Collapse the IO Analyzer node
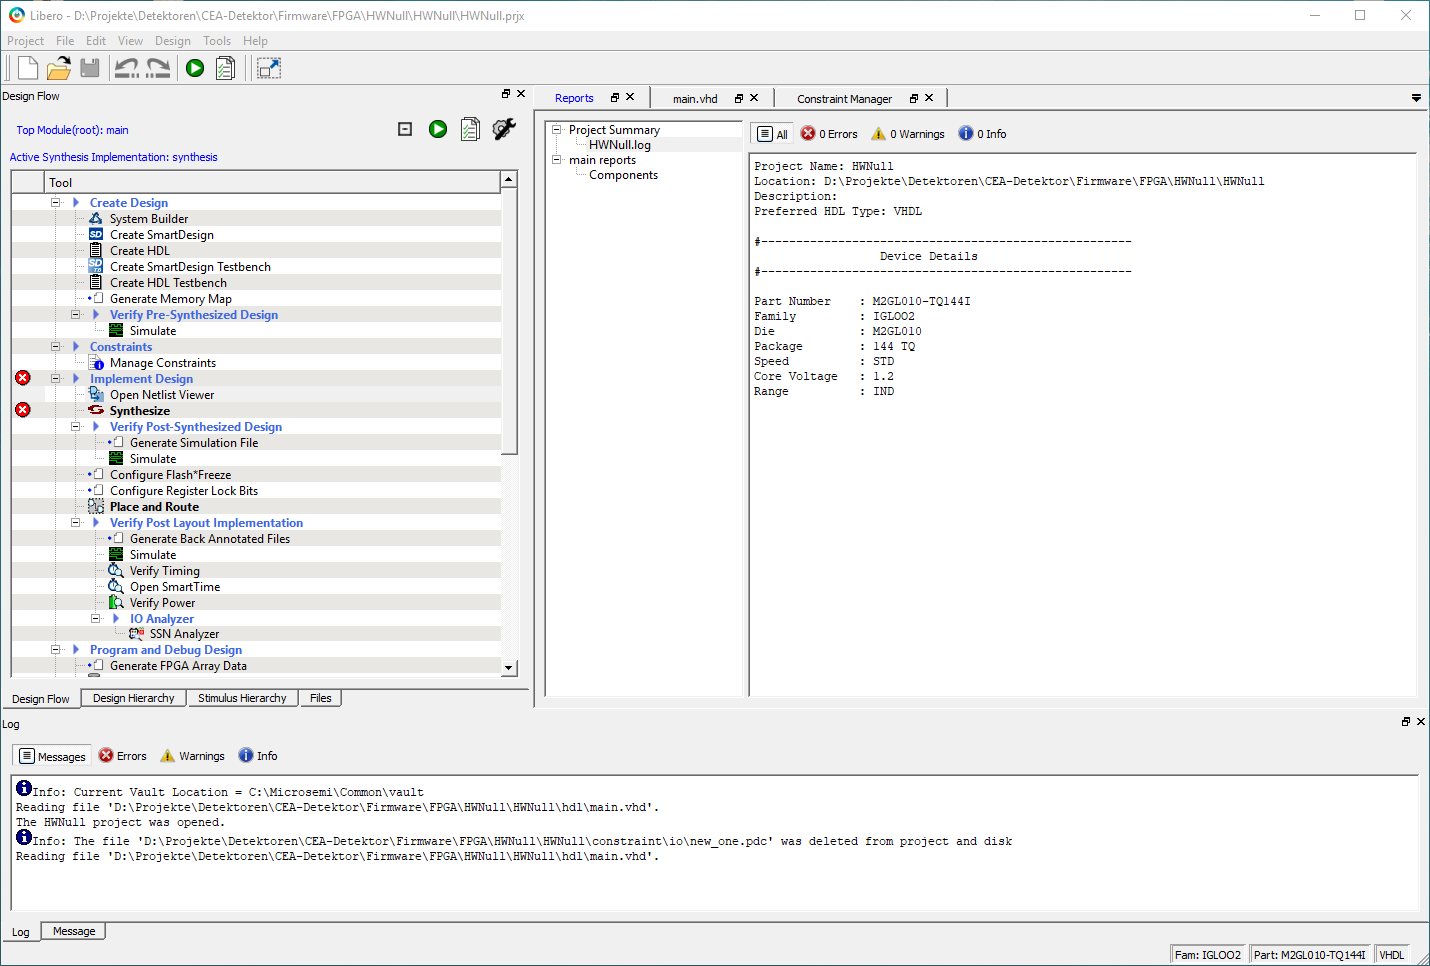The width and height of the screenshot is (1430, 966). pyautogui.click(x=96, y=619)
